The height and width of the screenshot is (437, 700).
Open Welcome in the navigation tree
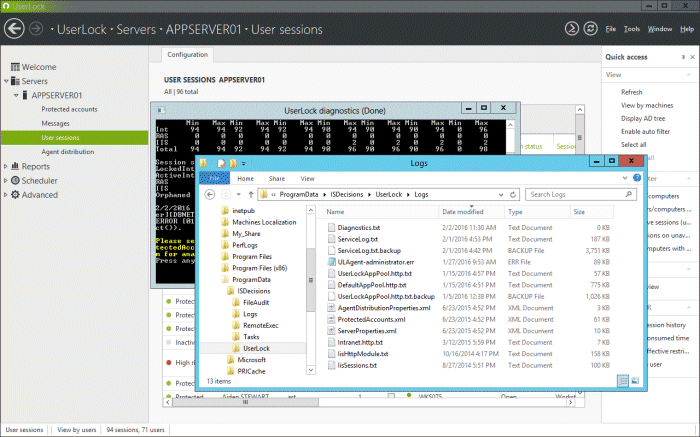point(39,67)
